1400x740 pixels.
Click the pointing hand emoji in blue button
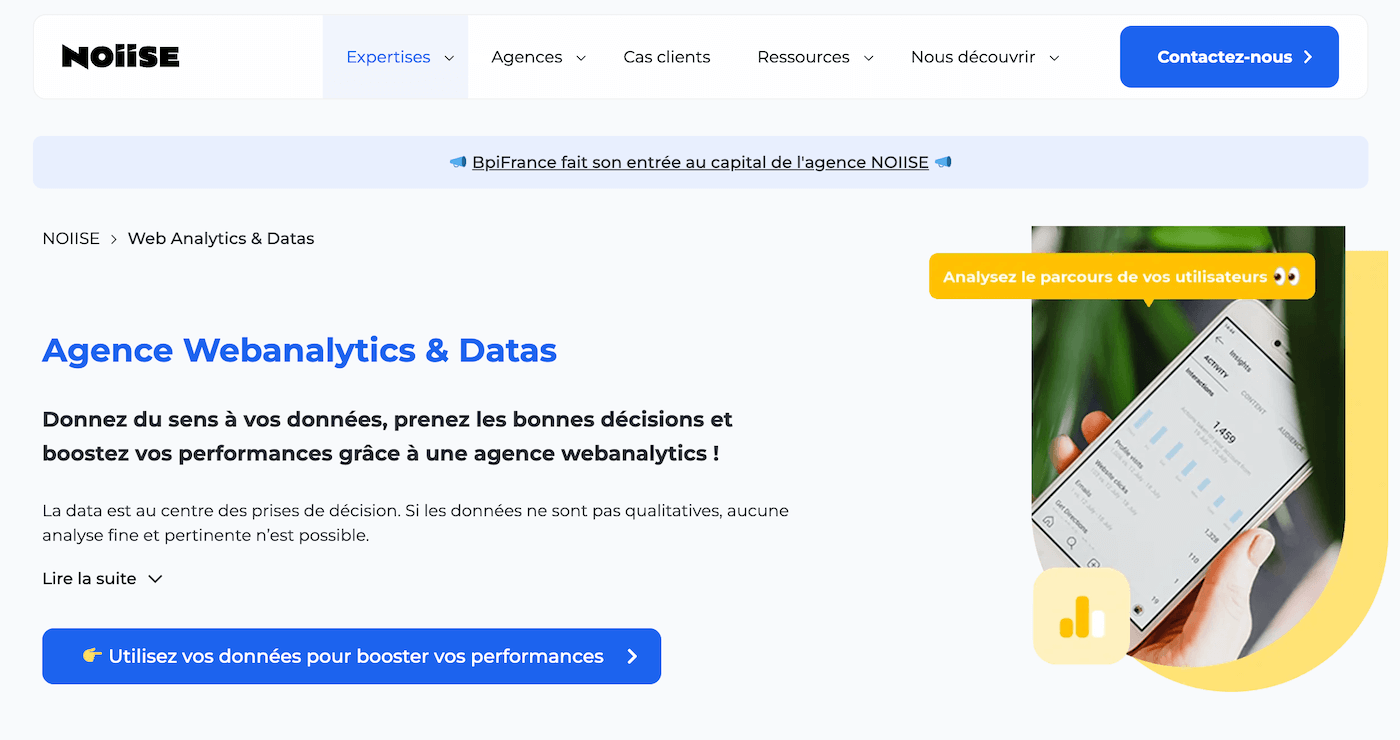click(x=92, y=656)
